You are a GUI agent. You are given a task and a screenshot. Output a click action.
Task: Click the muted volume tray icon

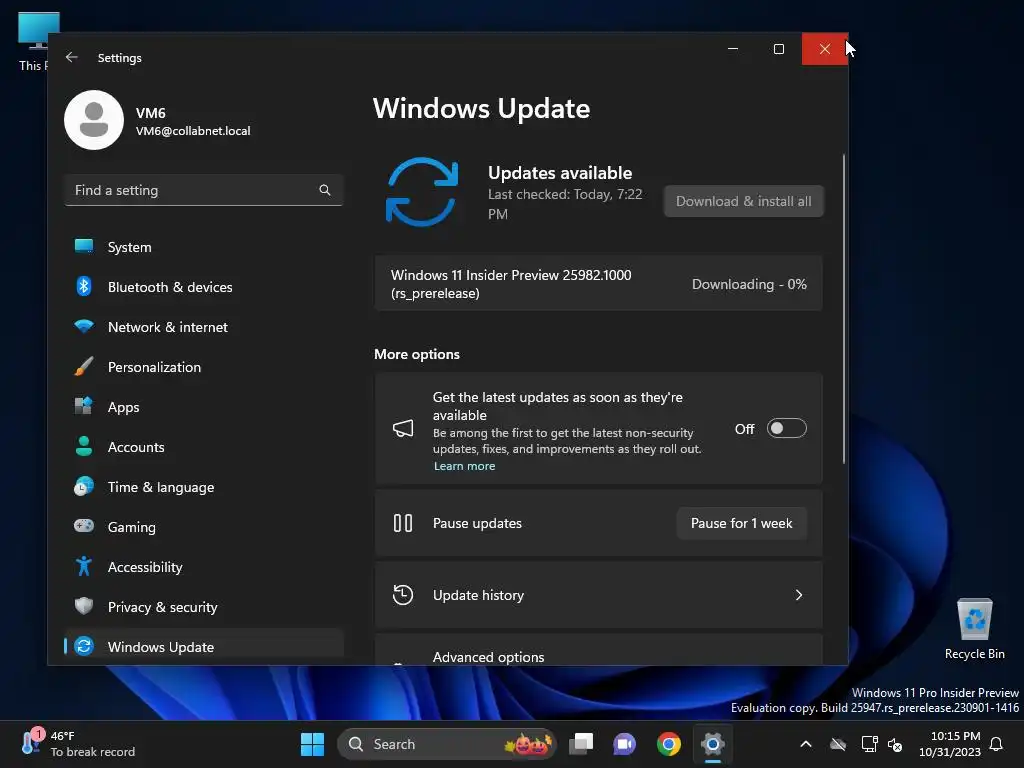pos(895,744)
